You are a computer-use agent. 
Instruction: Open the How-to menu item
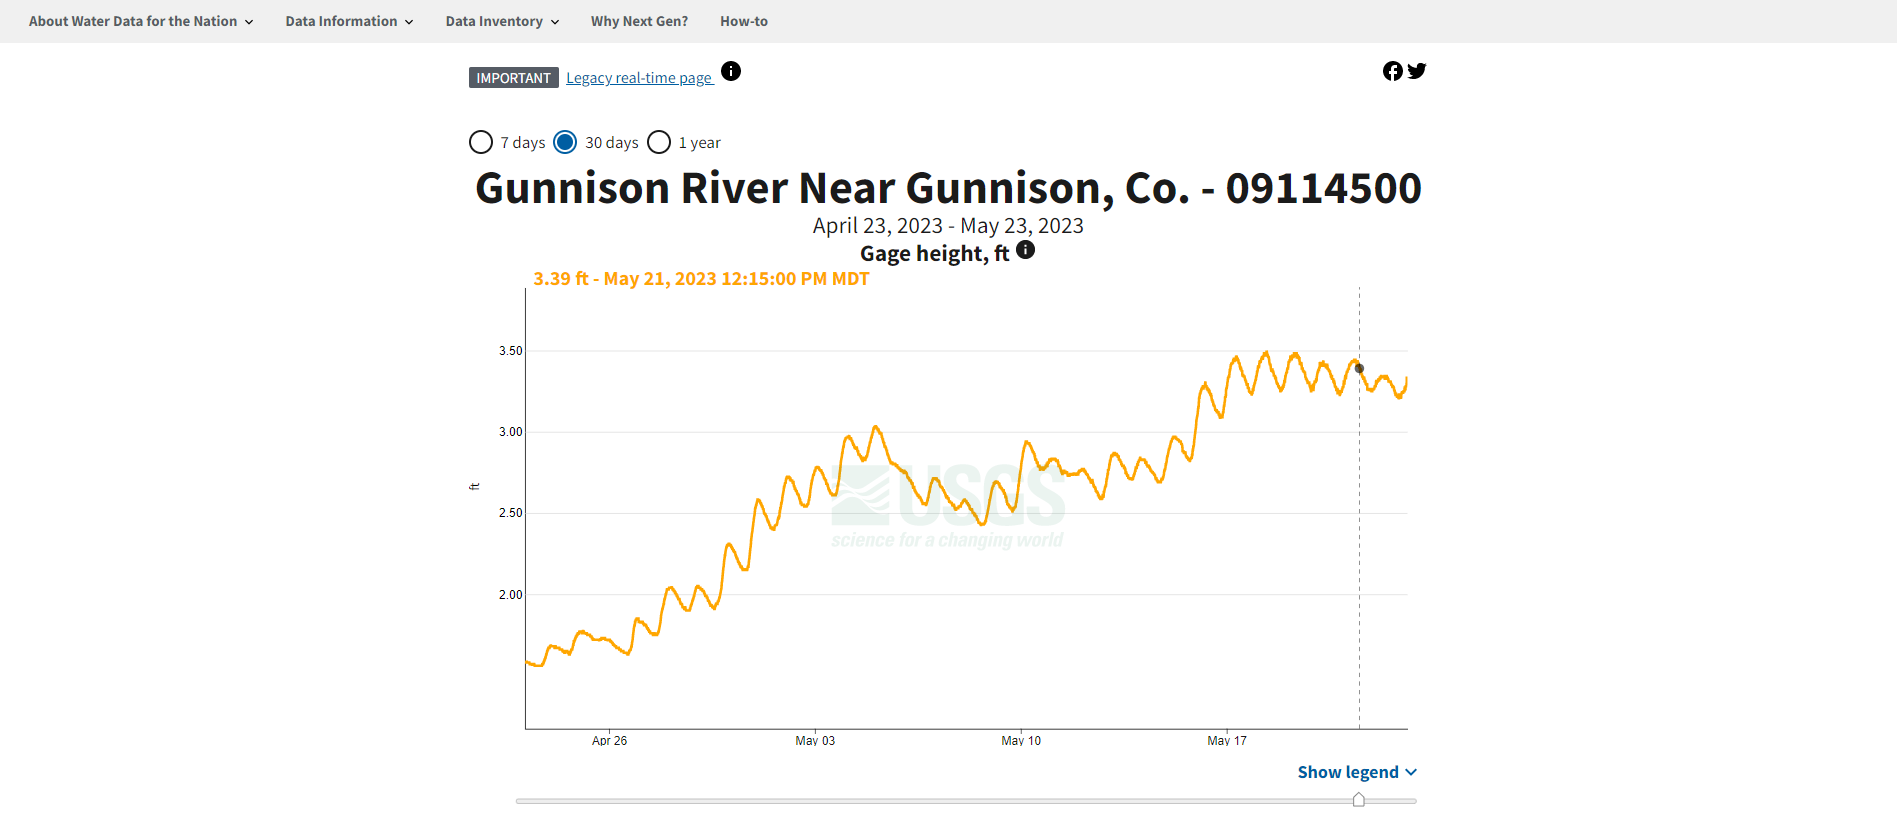point(744,21)
